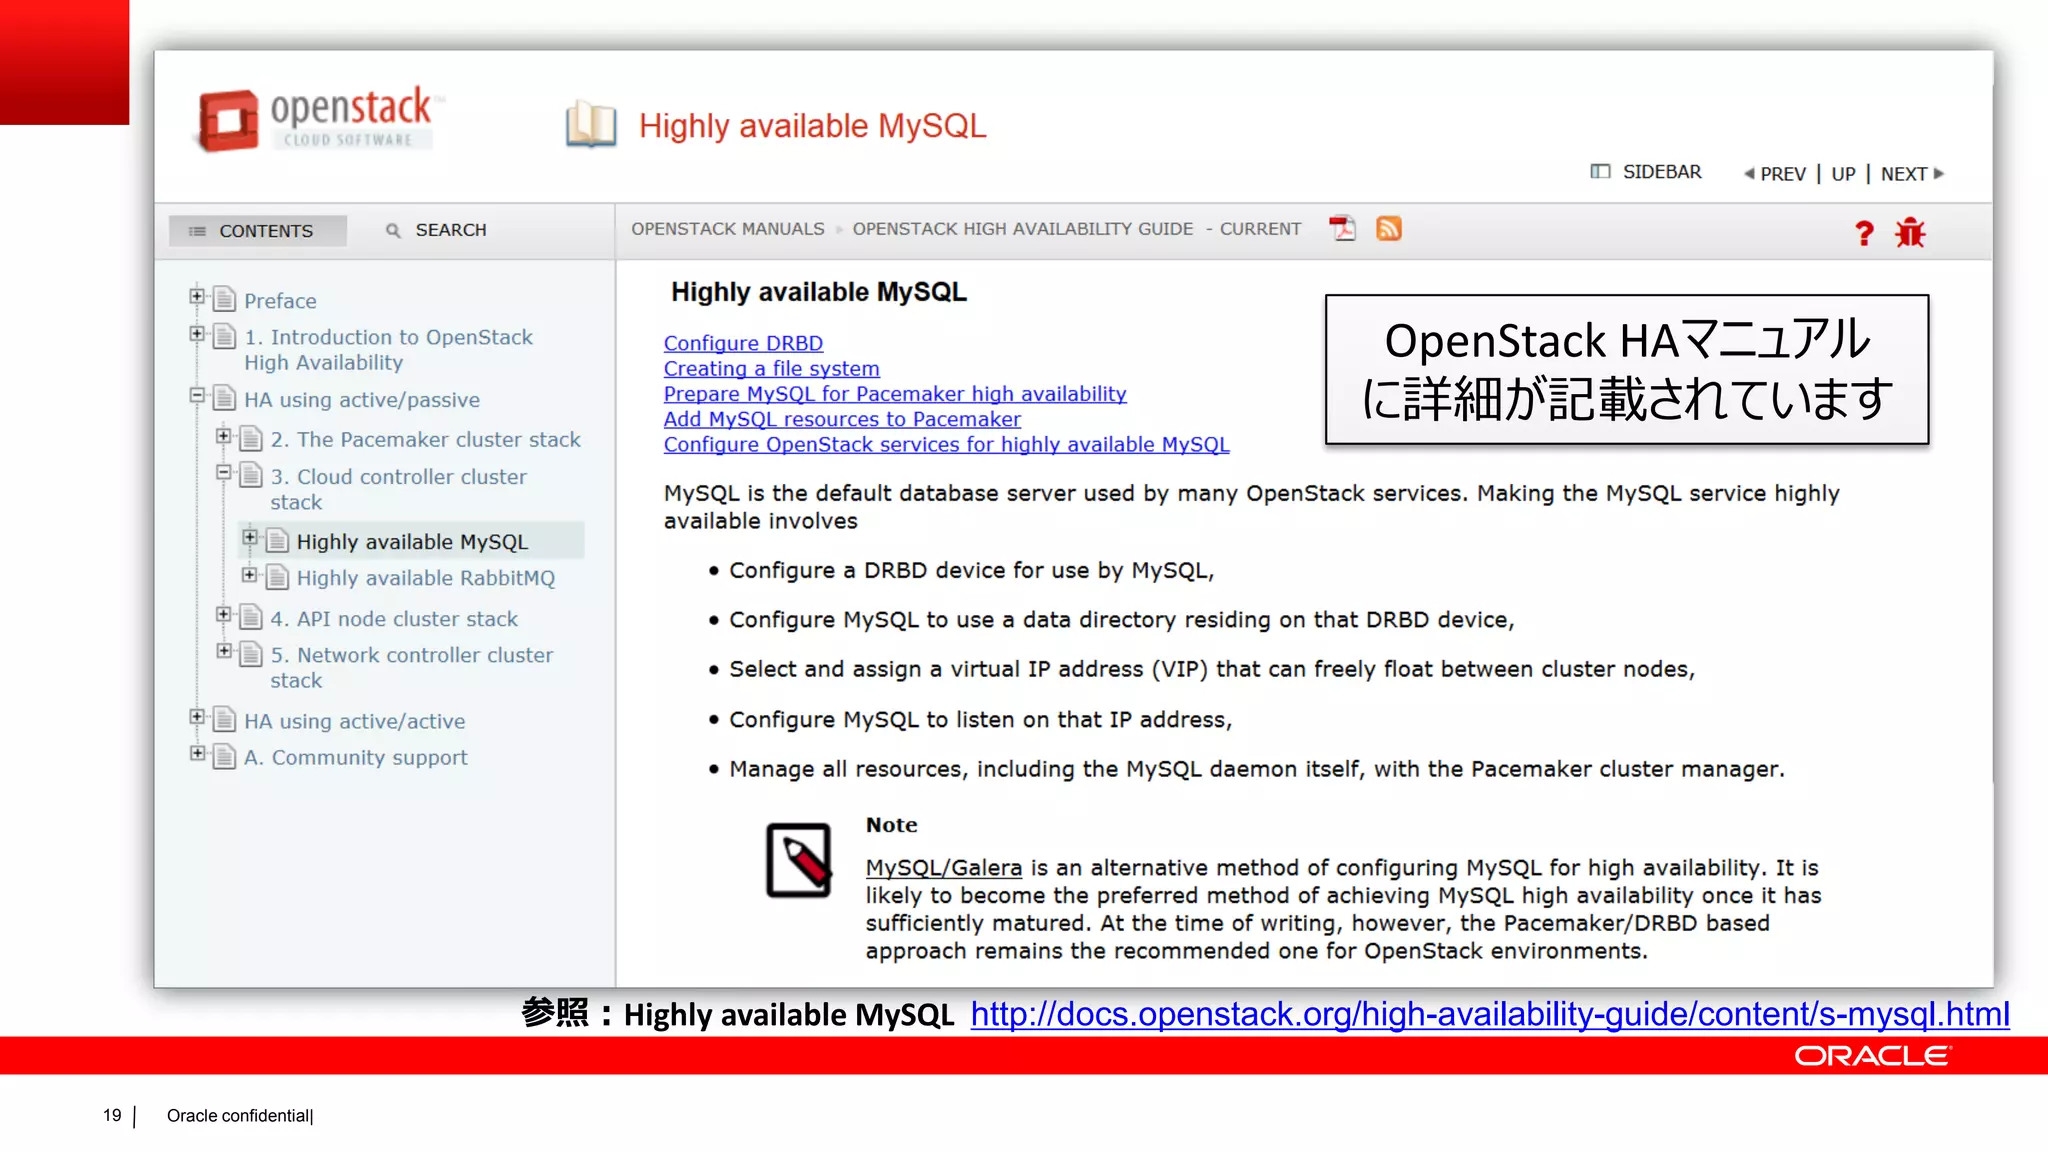This screenshot has width=2048, height=1152.
Task: Click the page icon beside HA using active/active
Action: pyautogui.click(x=225, y=719)
